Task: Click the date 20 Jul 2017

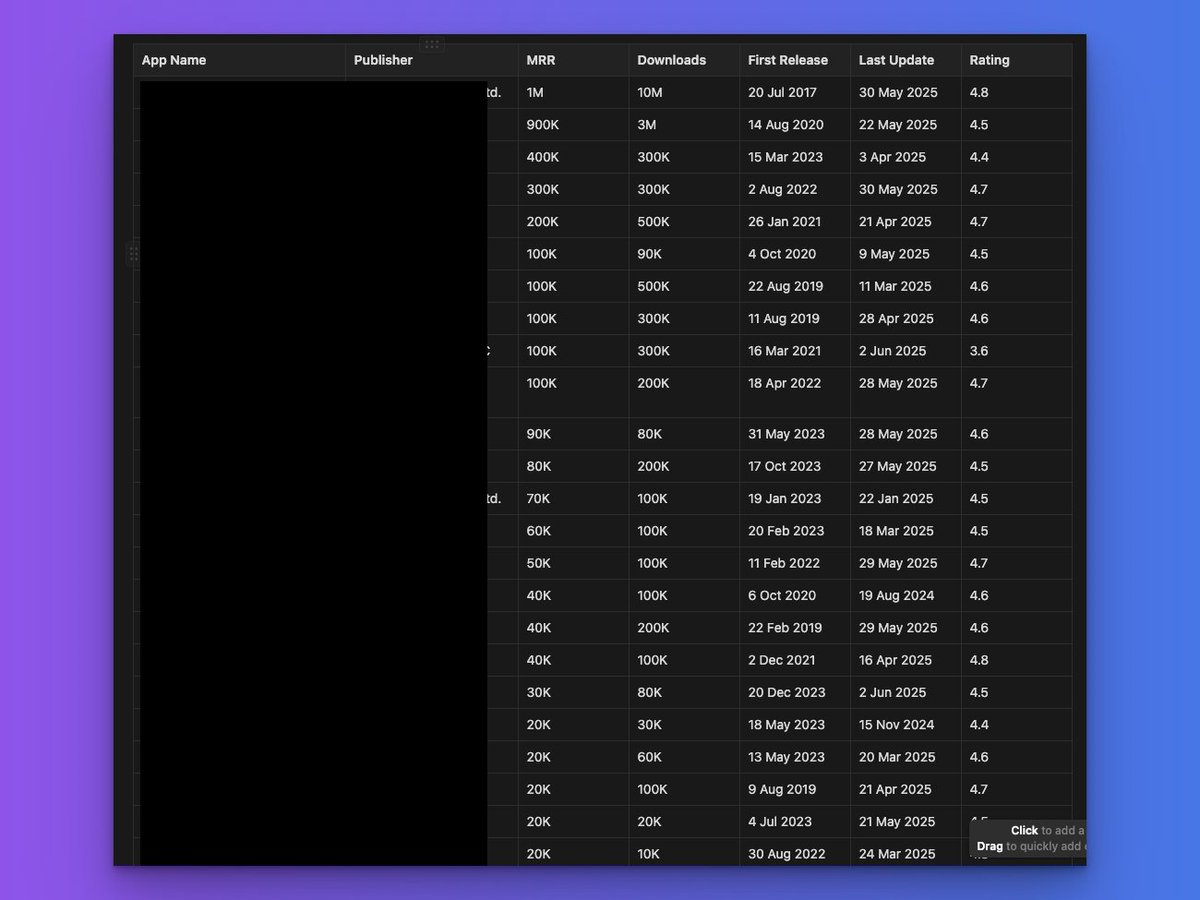Action: (783, 92)
